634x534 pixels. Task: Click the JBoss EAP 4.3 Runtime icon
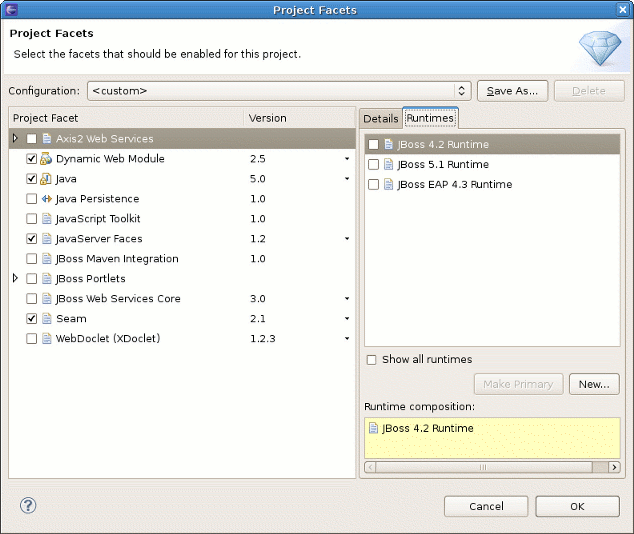point(389,184)
